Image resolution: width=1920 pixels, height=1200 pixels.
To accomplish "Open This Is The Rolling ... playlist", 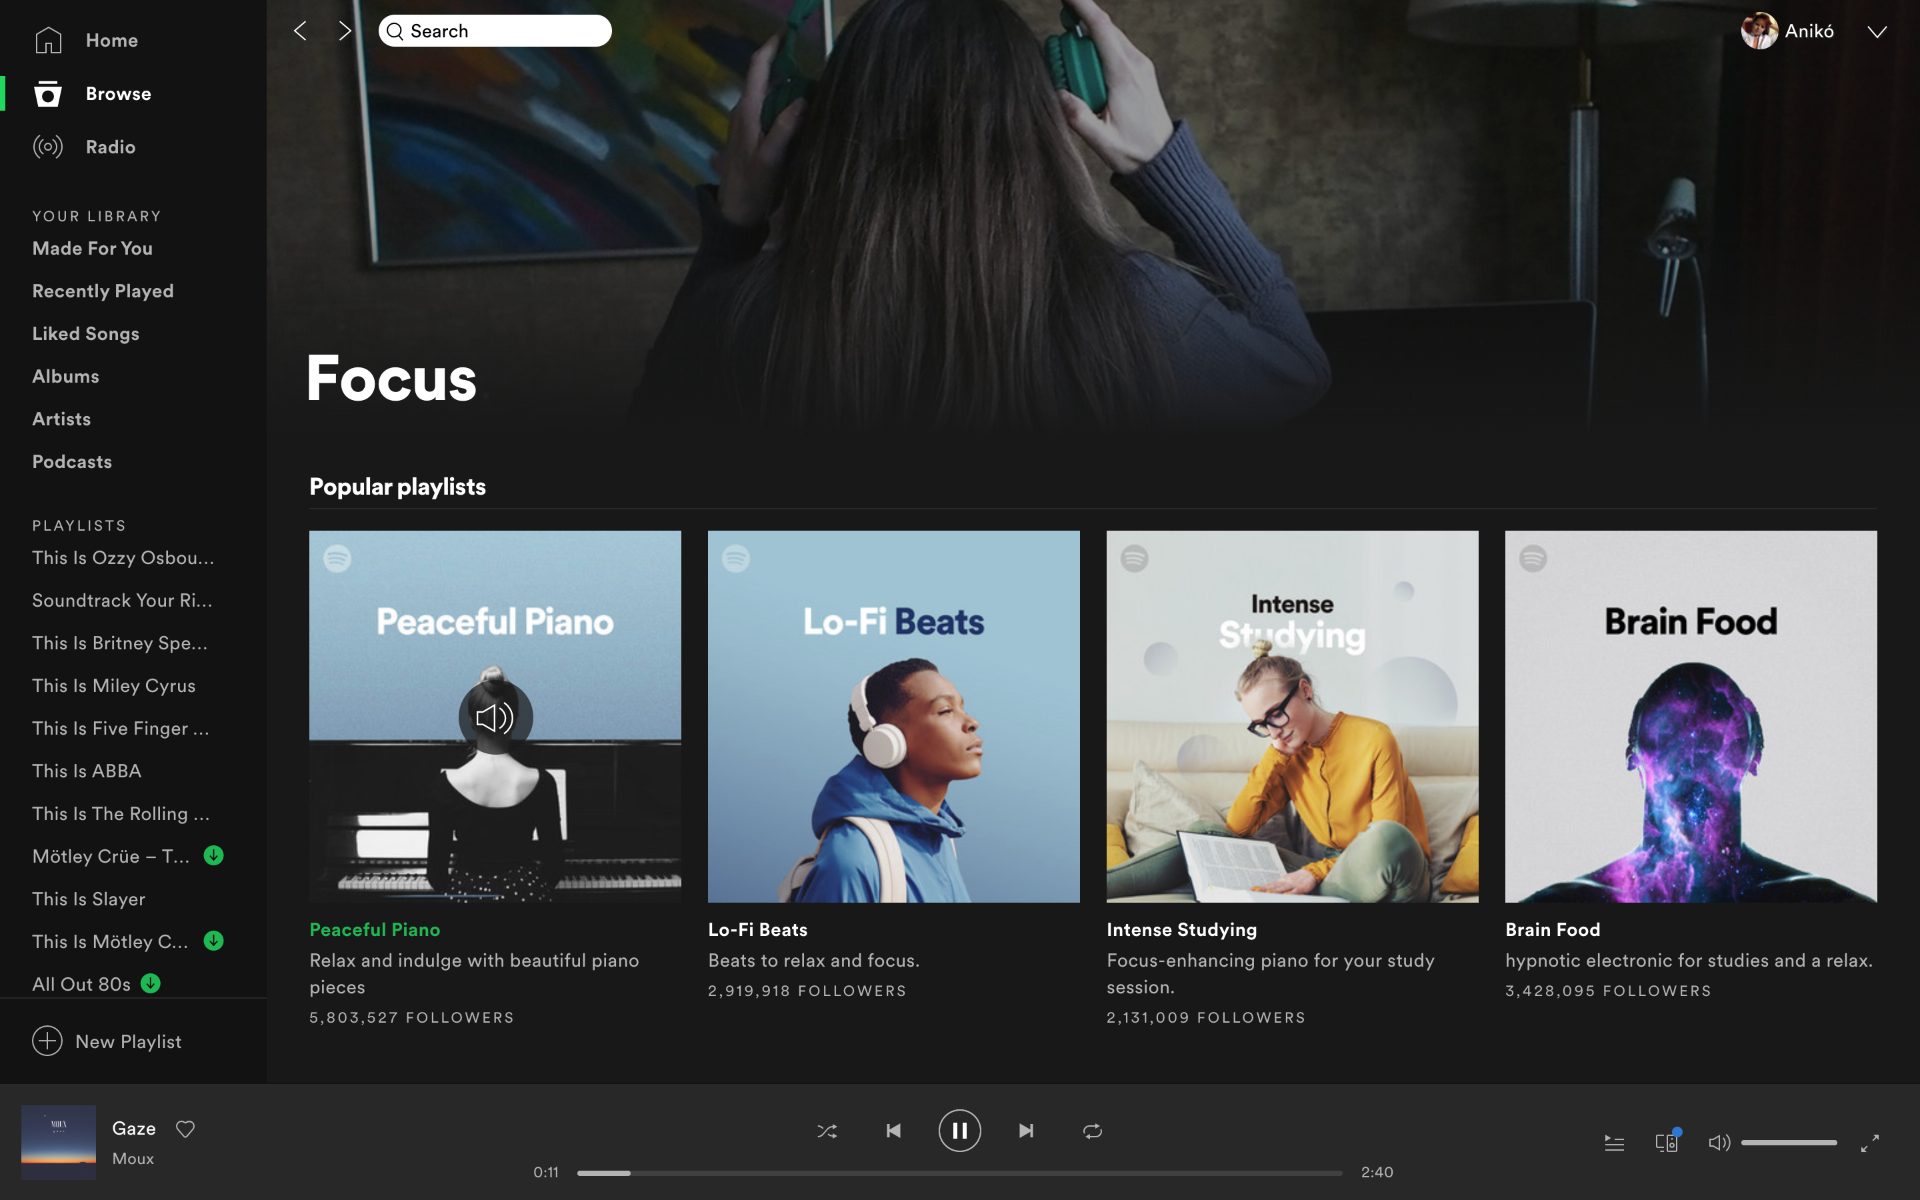I will coord(121,814).
